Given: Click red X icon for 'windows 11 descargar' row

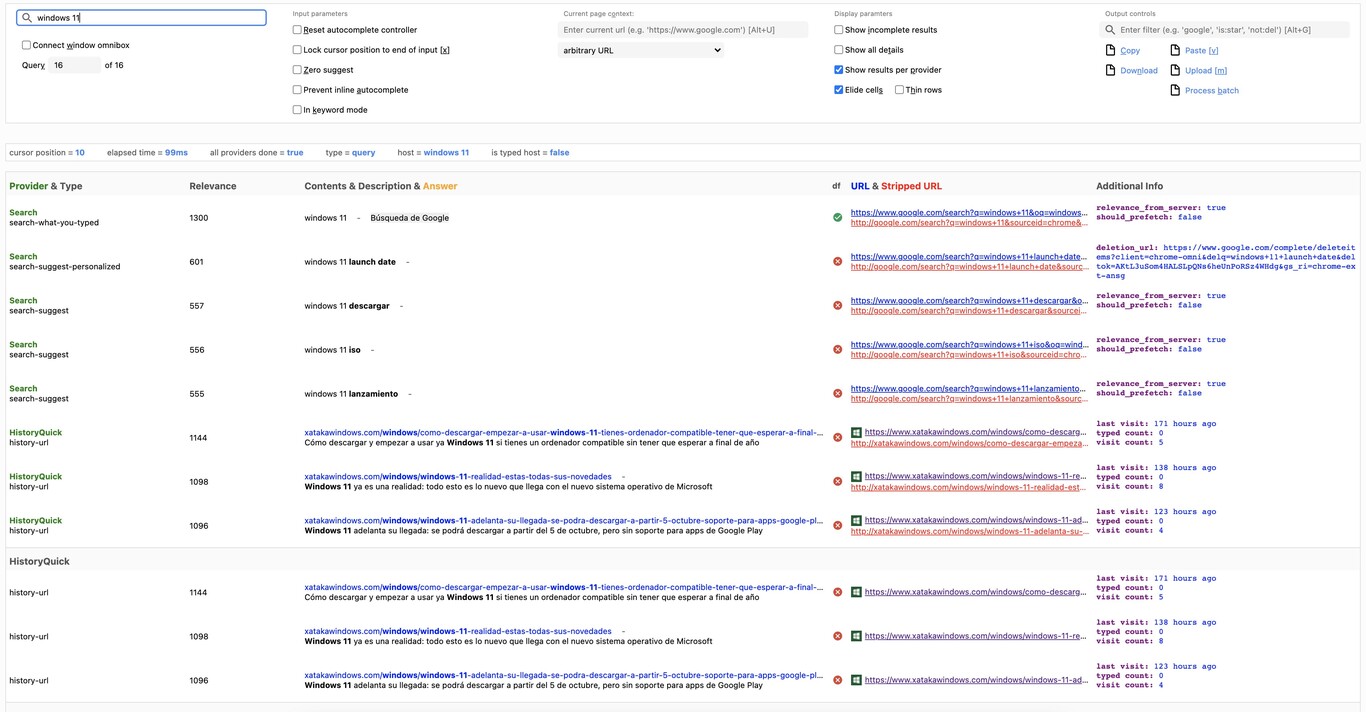Looking at the screenshot, I should (x=837, y=305).
